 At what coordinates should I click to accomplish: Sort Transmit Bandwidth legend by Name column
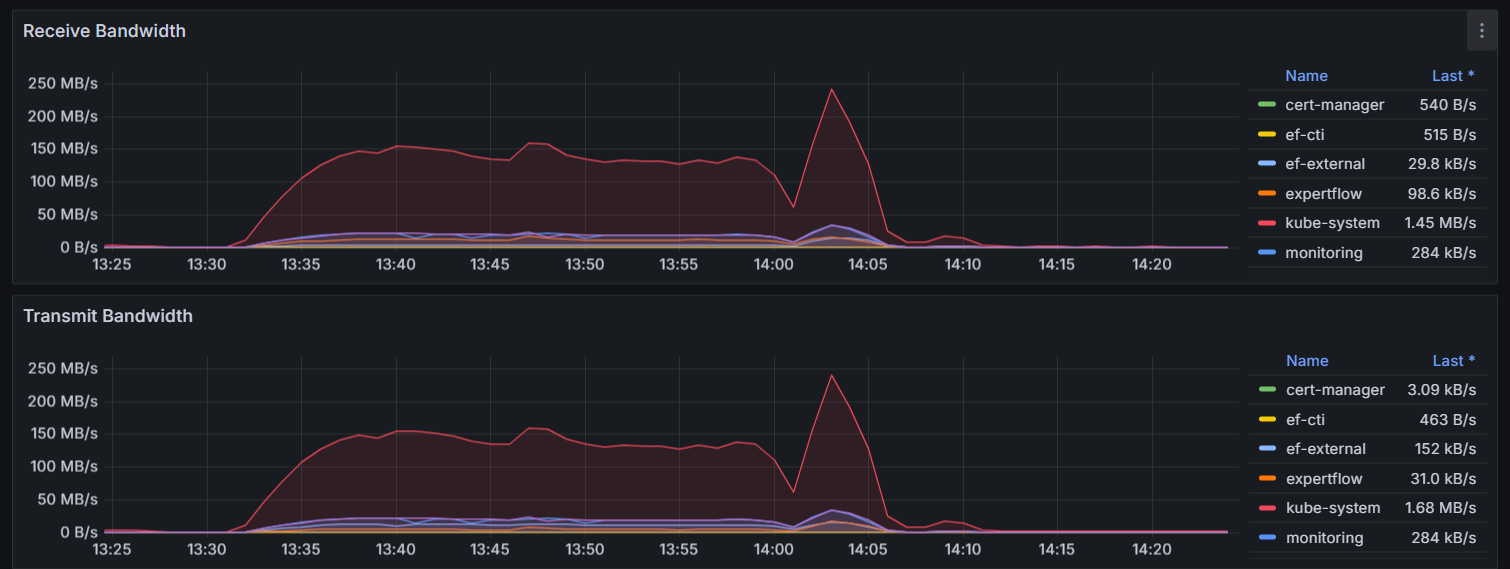click(x=1306, y=361)
